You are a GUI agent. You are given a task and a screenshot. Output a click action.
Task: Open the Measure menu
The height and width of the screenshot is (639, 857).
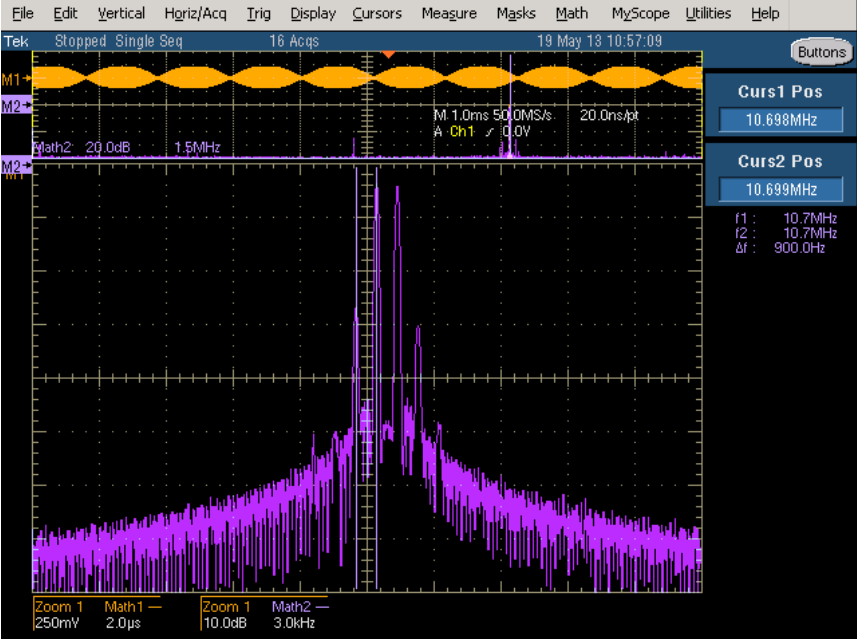(x=449, y=13)
